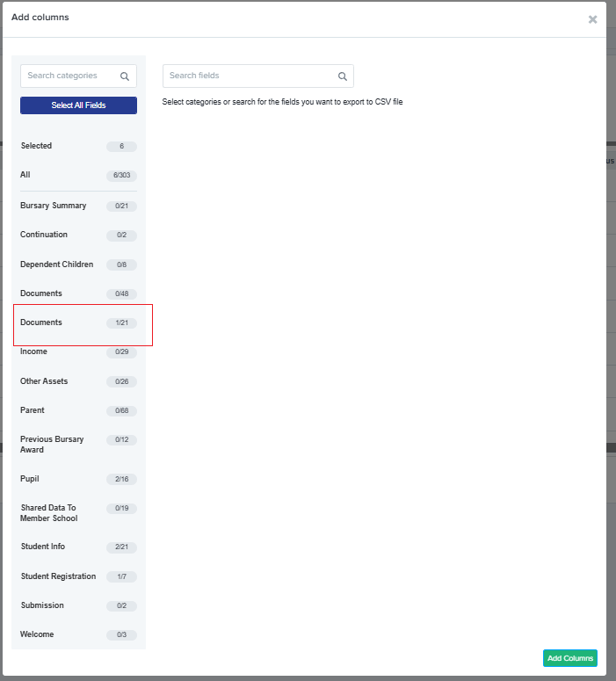Image resolution: width=616 pixels, height=681 pixels.
Task: Select the Student Registration category
Action: coord(78,576)
